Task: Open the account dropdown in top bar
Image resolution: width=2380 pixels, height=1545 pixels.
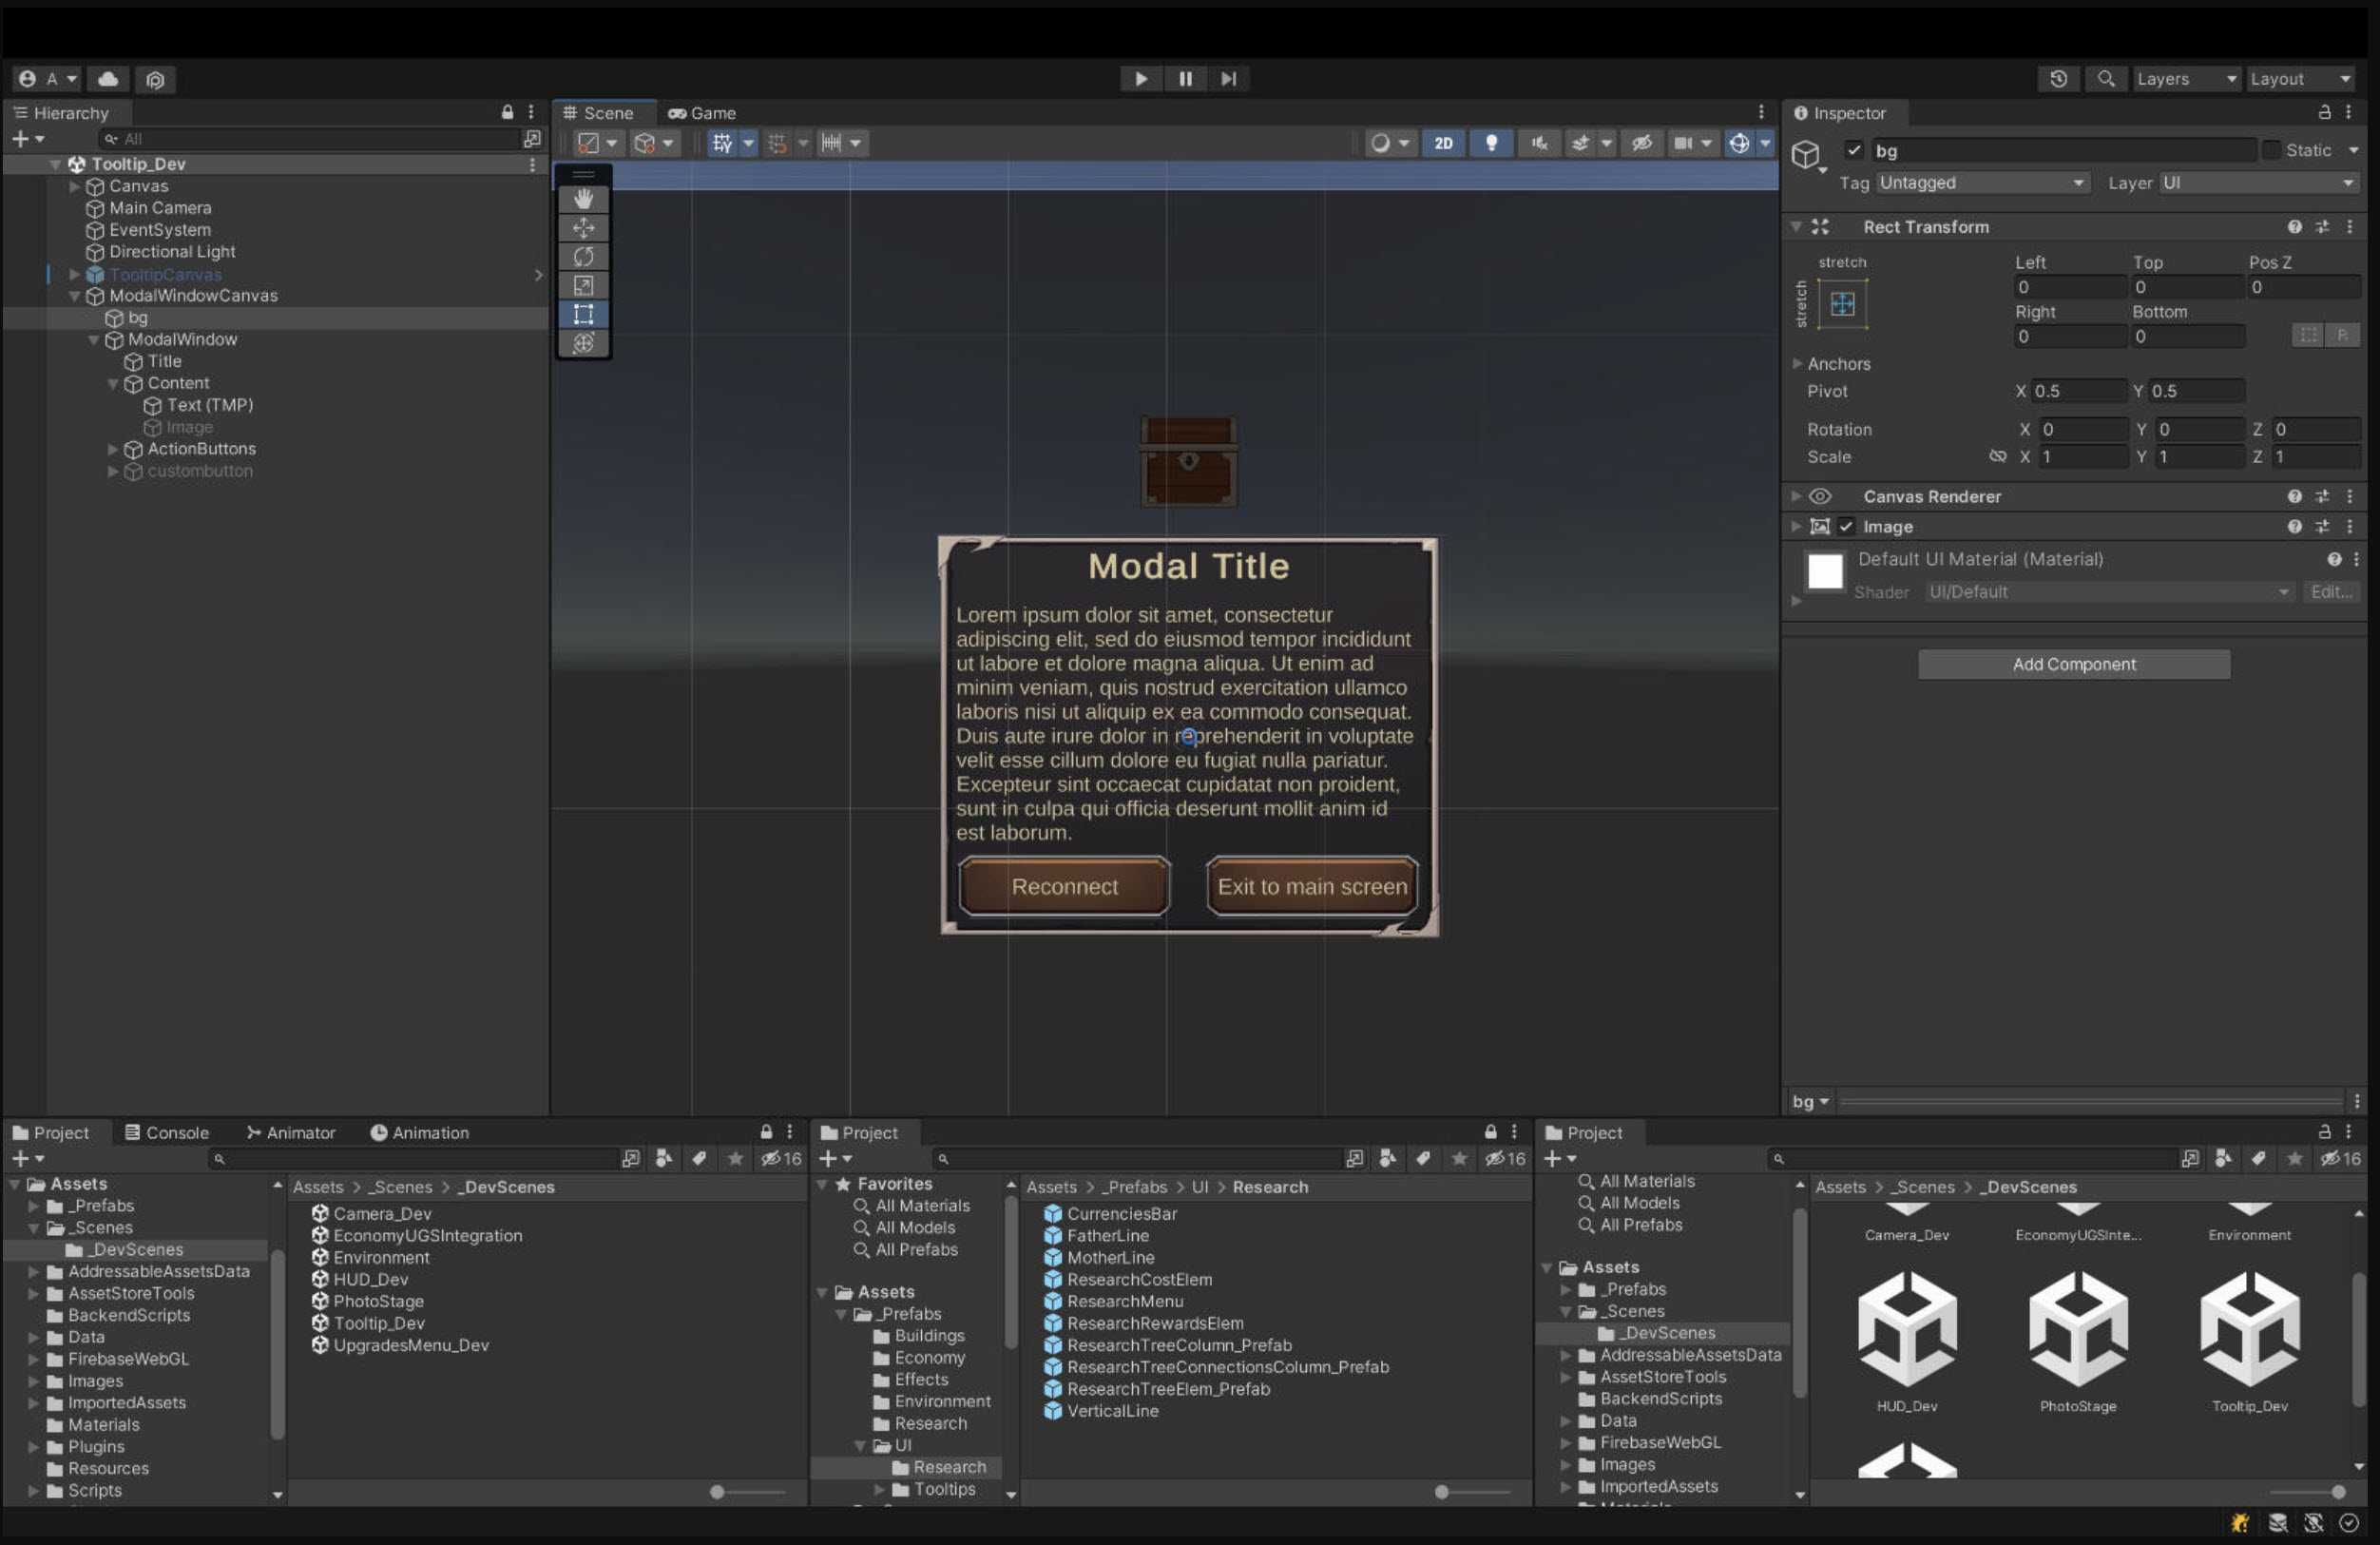Action: point(47,79)
